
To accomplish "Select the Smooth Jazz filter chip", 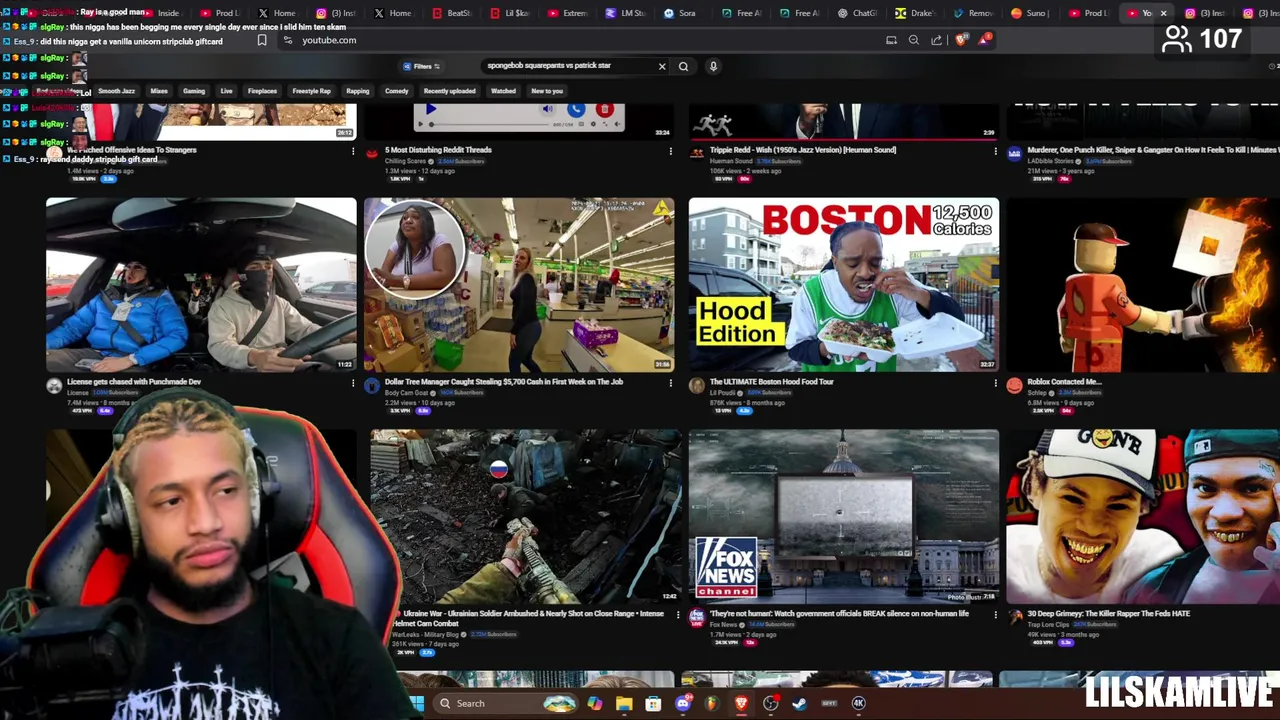I will [116, 91].
